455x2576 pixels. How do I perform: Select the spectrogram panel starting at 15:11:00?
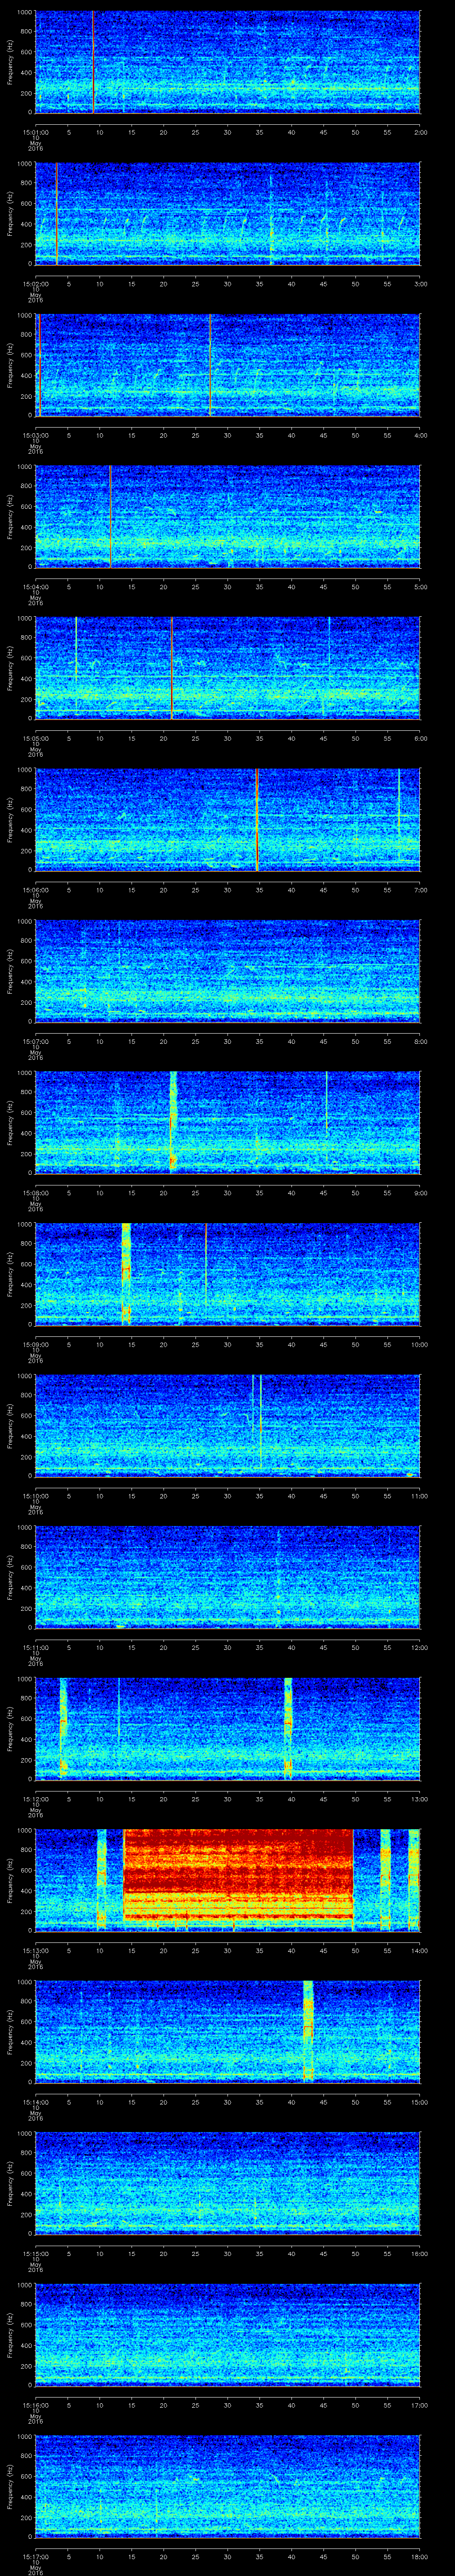click(x=228, y=1577)
